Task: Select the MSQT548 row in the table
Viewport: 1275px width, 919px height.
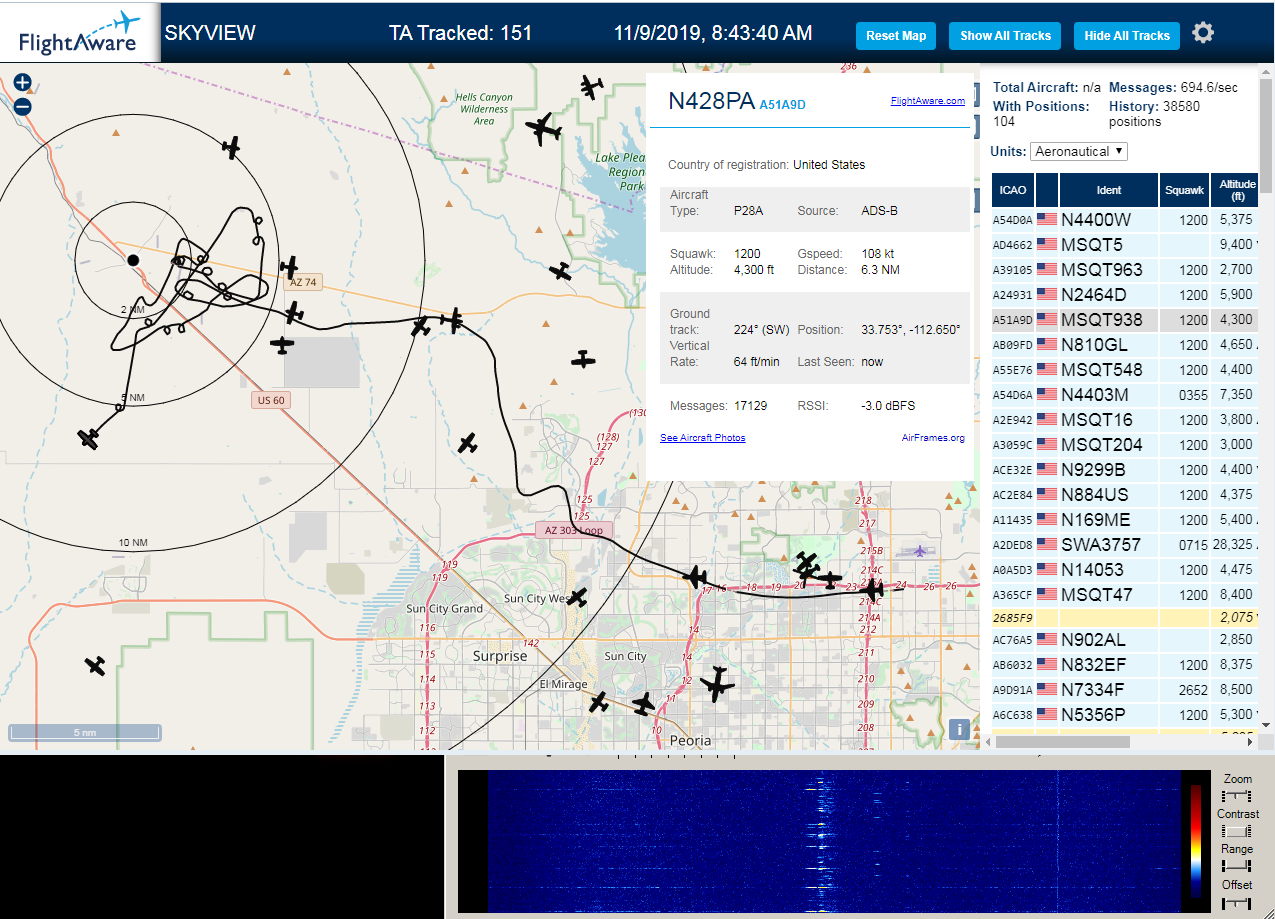Action: pyautogui.click(x=1125, y=370)
